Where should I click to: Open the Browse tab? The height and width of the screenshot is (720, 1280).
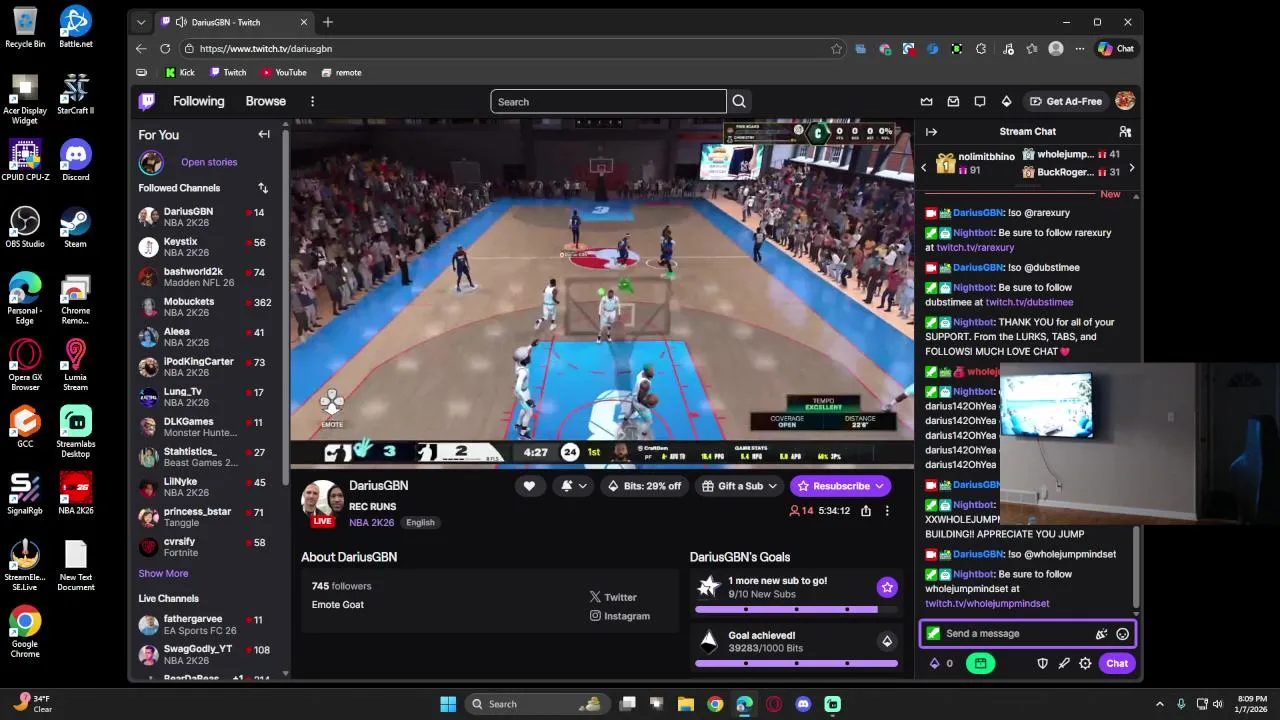click(265, 101)
